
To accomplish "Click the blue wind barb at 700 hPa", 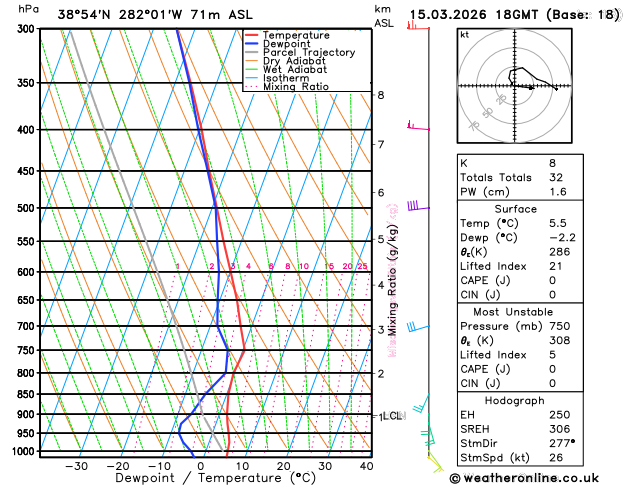I will coord(418,326).
